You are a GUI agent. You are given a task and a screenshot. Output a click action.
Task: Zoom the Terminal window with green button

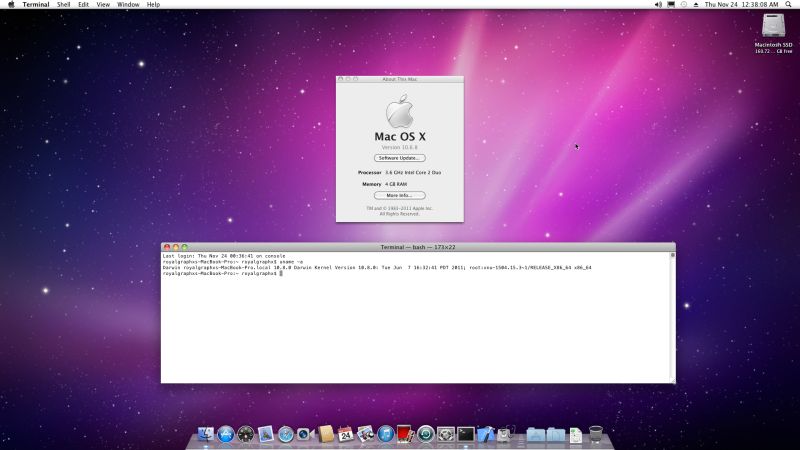coord(185,247)
